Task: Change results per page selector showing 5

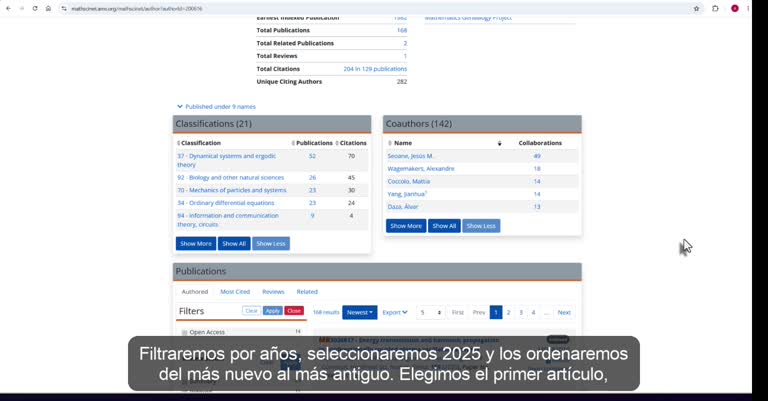Action: 431,312
